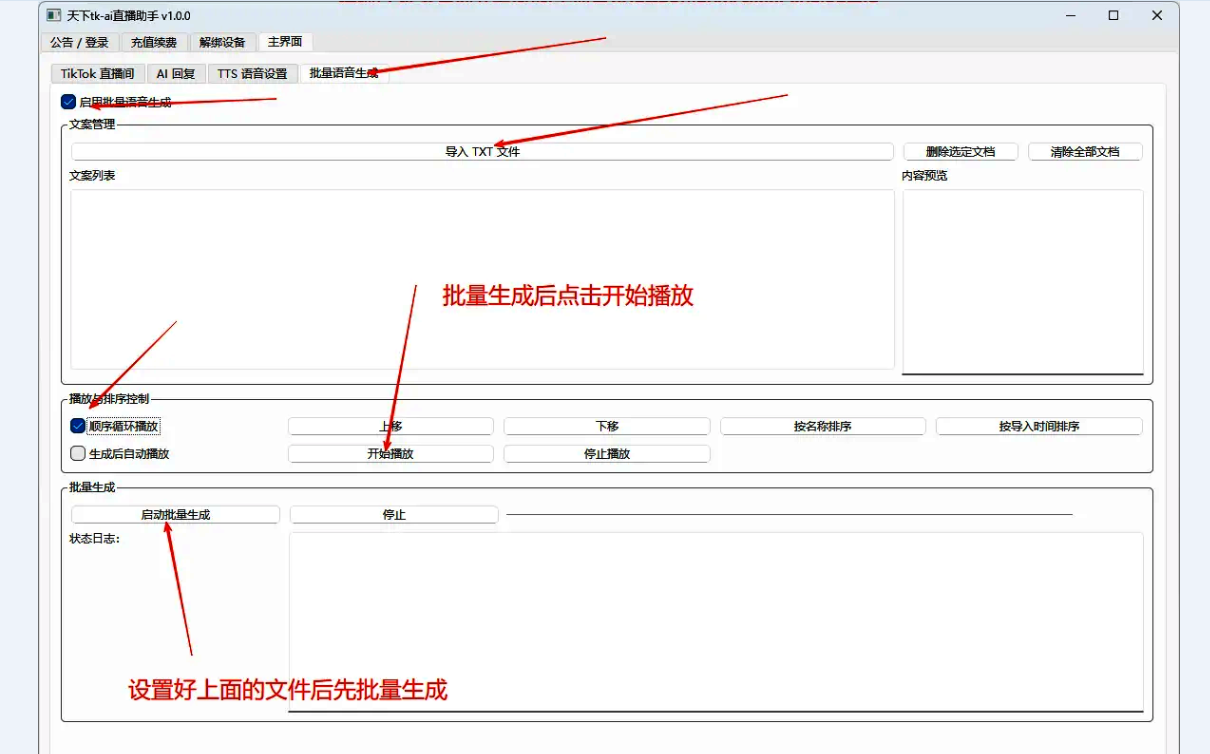This screenshot has height=754, width=1210.
Task: Go to the 解绑设备 tab
Action: pyautogui.click(x=222, y=42)
